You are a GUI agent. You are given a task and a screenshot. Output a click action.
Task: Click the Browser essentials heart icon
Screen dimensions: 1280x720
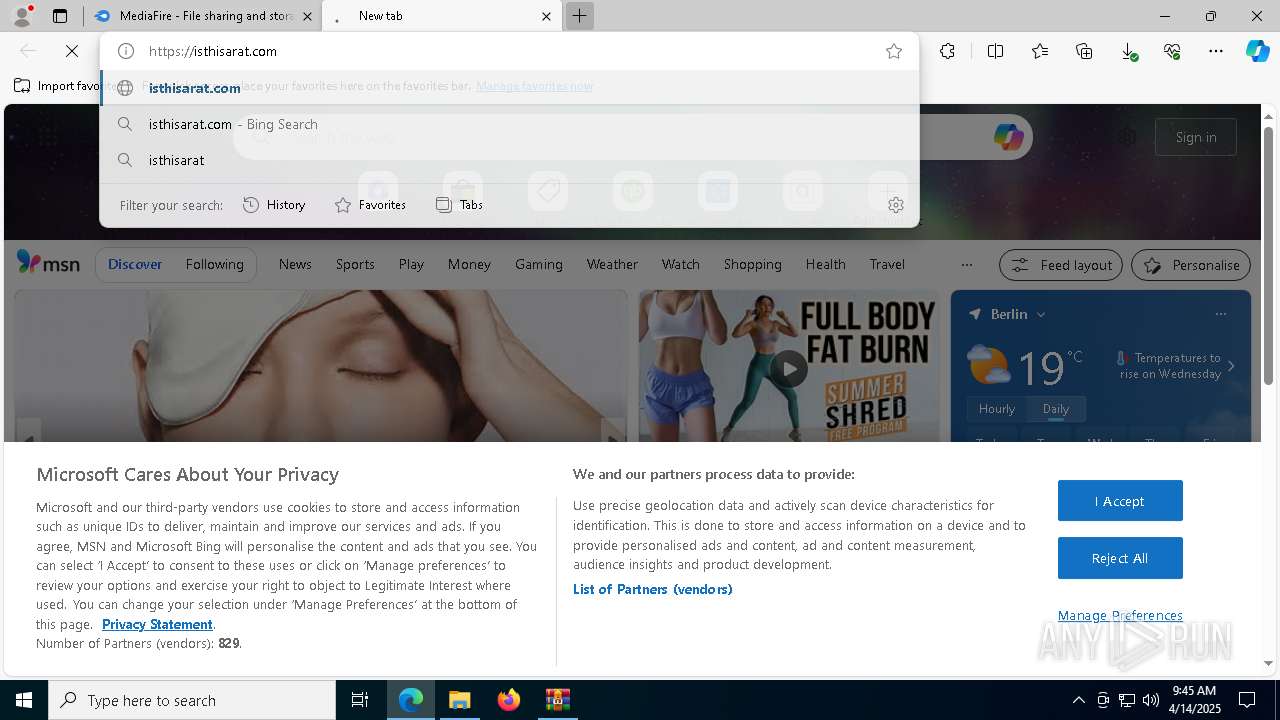(1172, 51)
